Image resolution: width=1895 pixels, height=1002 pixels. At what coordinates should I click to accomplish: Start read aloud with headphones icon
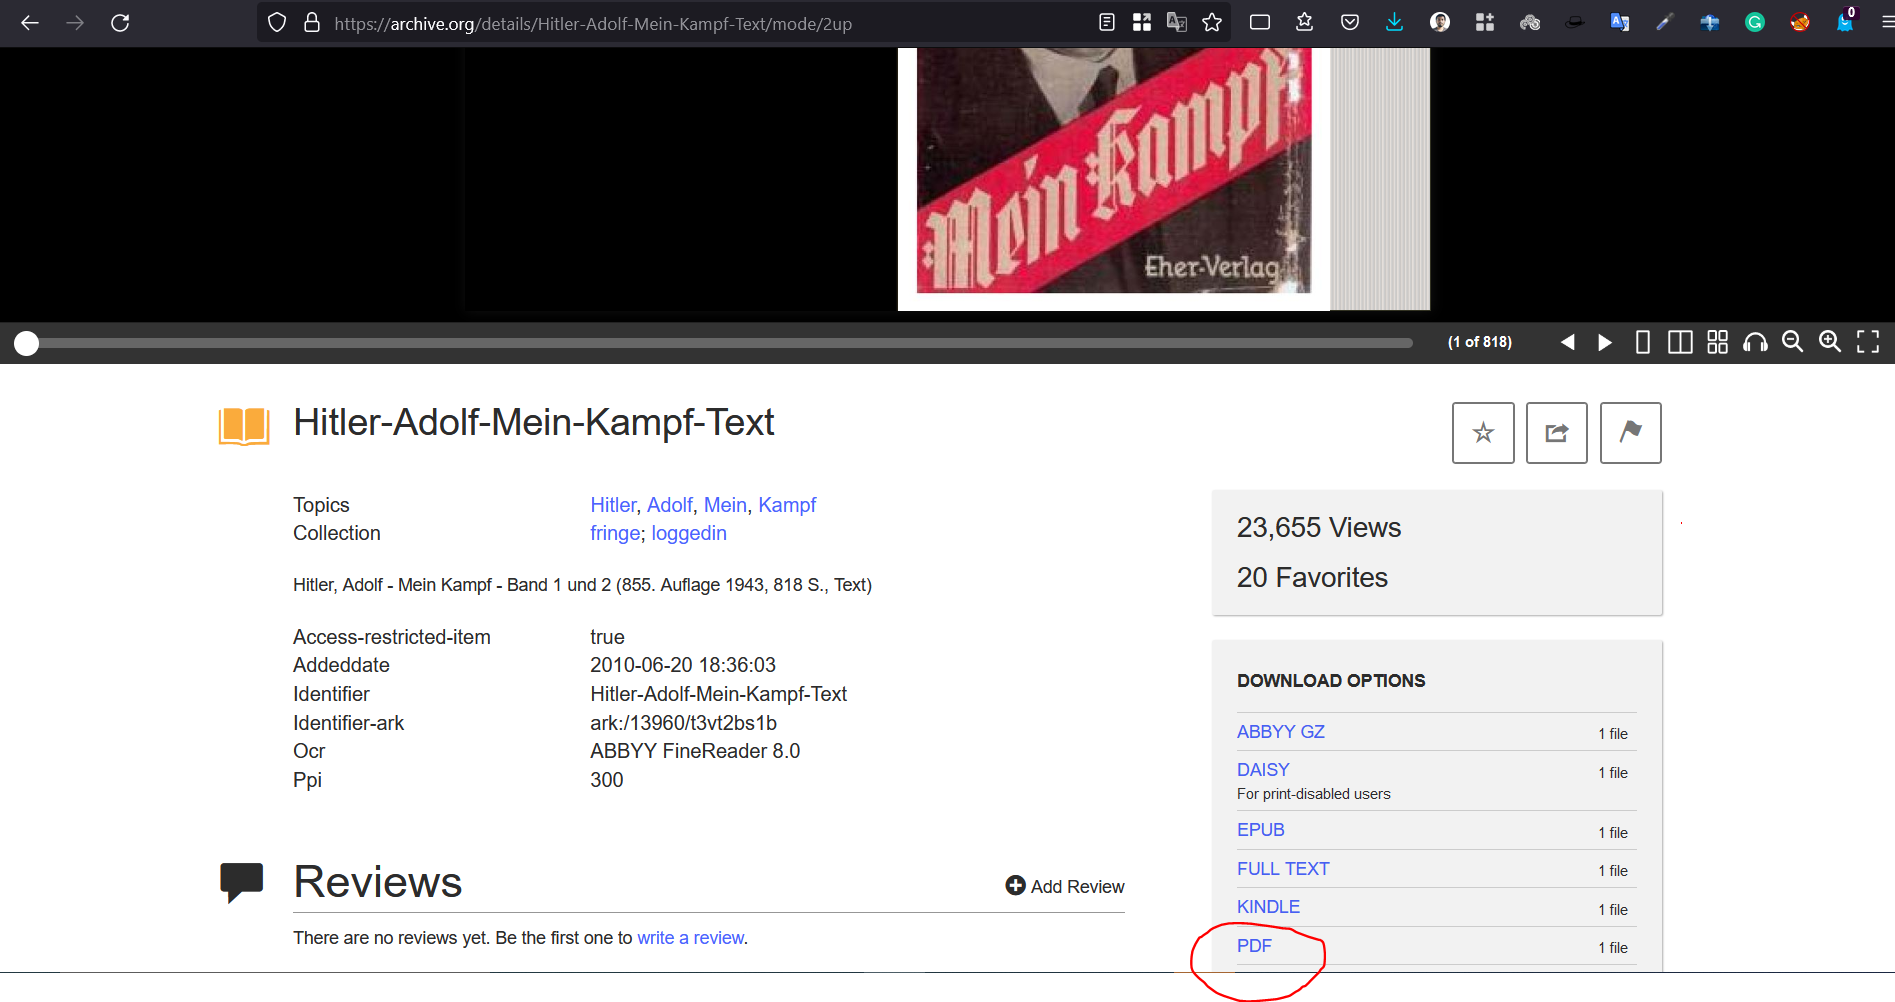pyautogui.click(x=1755, y=342)
